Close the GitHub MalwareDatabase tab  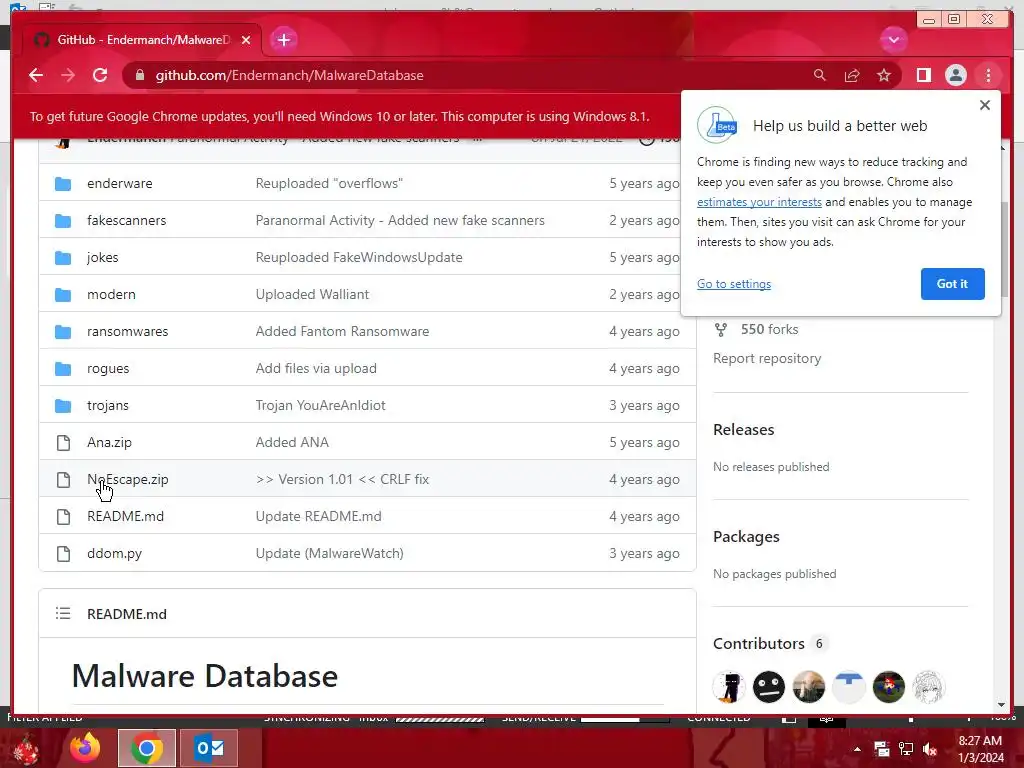[x=246, y=40]
